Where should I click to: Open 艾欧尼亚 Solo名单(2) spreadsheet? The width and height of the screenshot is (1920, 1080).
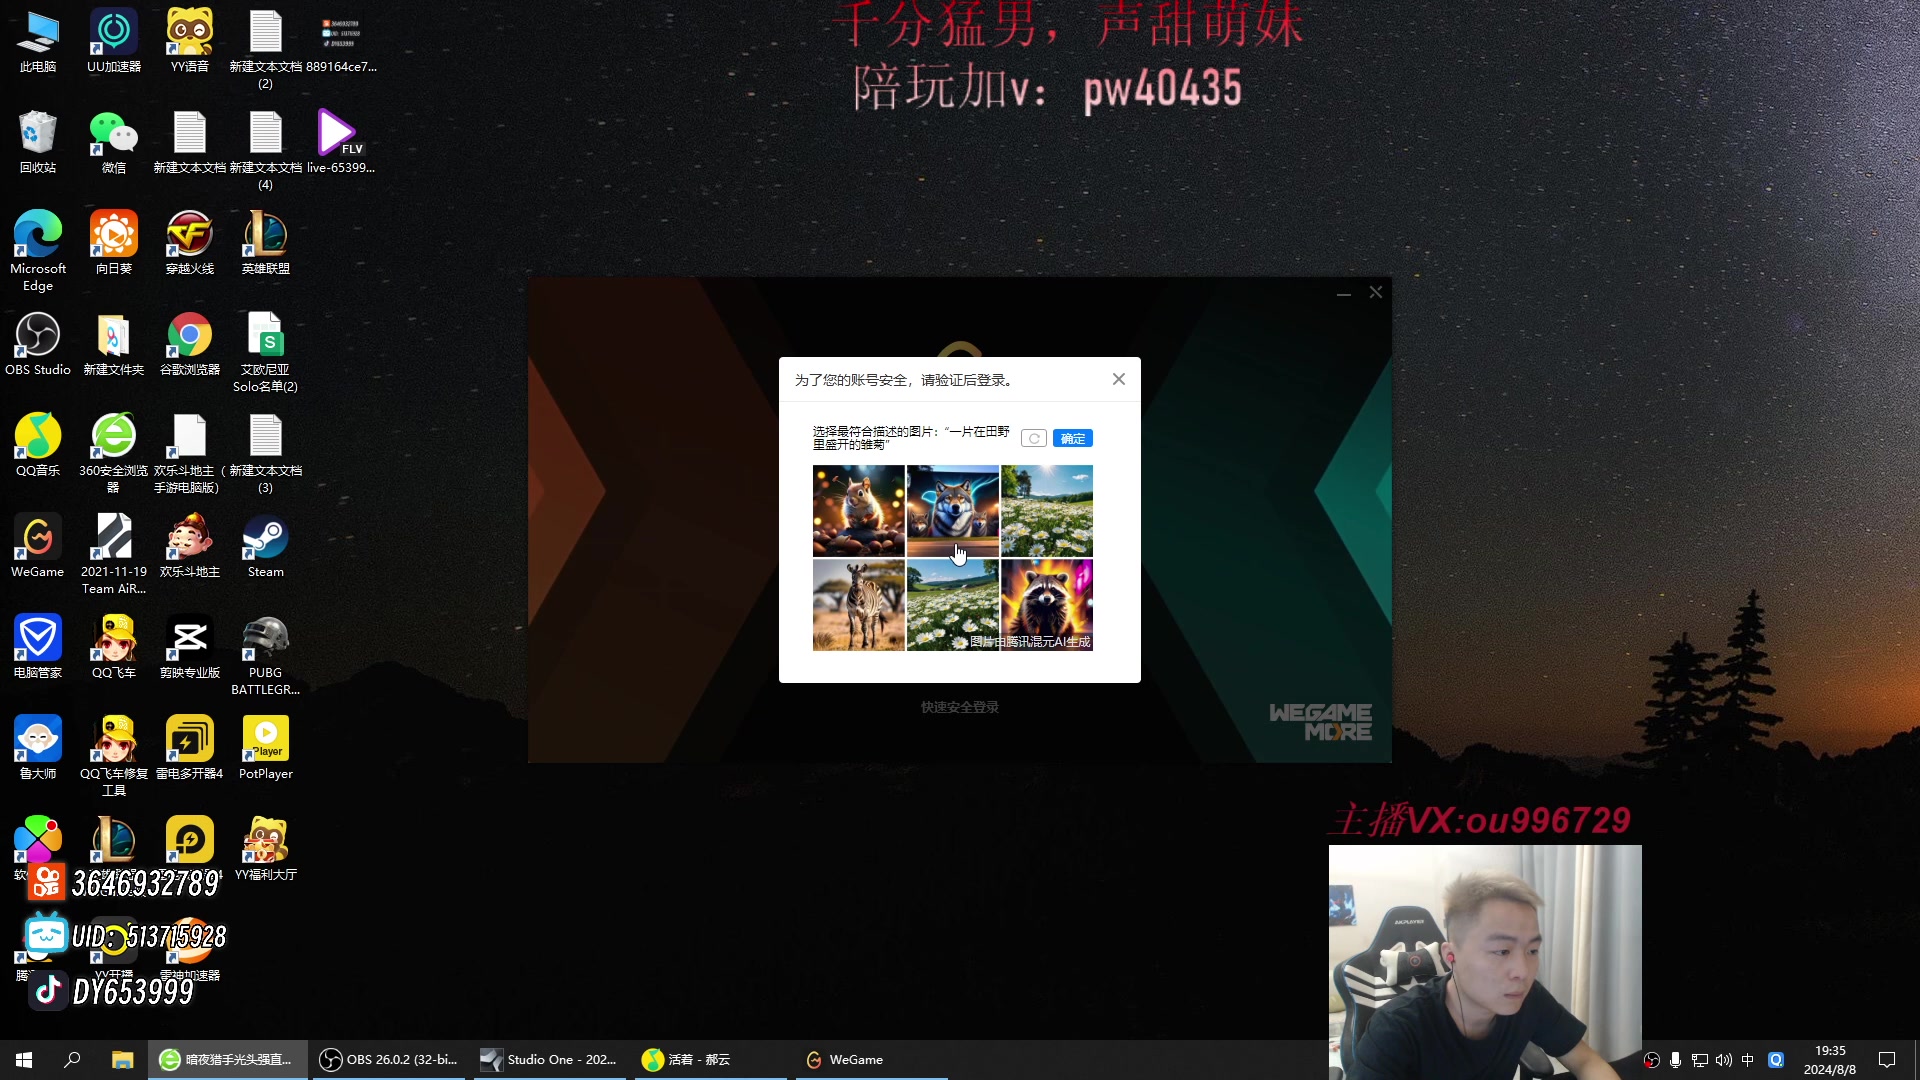click(x=266, y=353)
